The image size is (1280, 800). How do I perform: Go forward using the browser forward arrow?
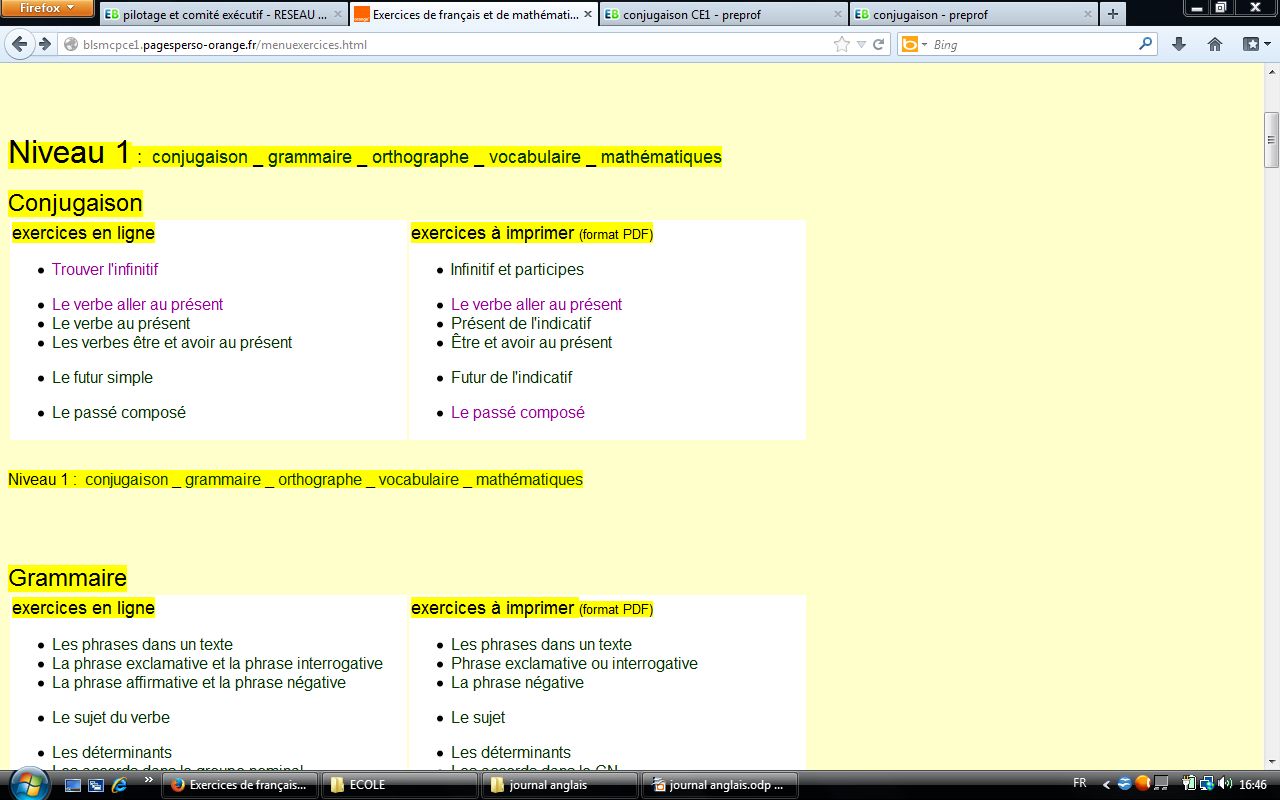pyautogui.click(x=44, y=44)
